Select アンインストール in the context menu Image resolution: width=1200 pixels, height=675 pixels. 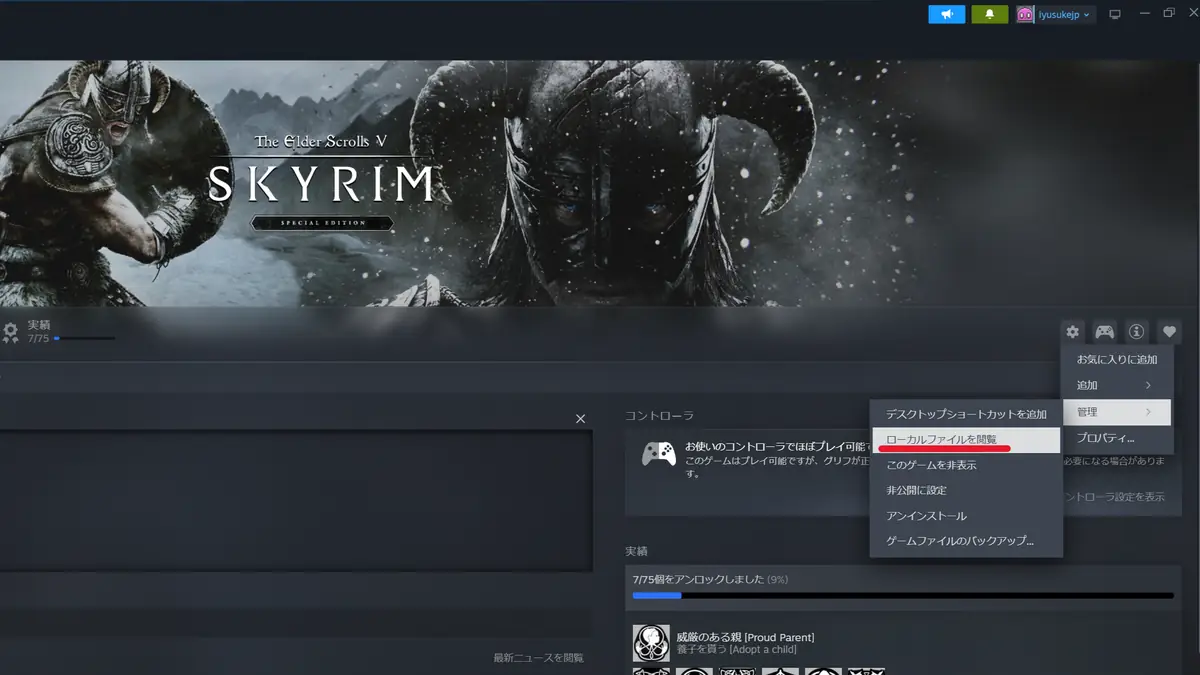point(926,516)
